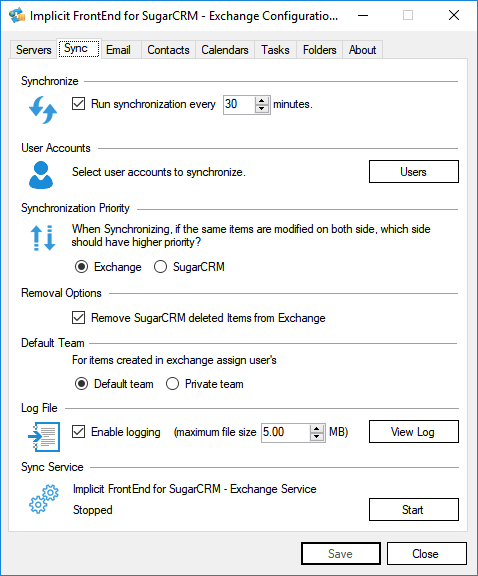Open the Calendars tab
Image resolution: width=478 pixels, height=576 pixels.
tap(224, 50)
